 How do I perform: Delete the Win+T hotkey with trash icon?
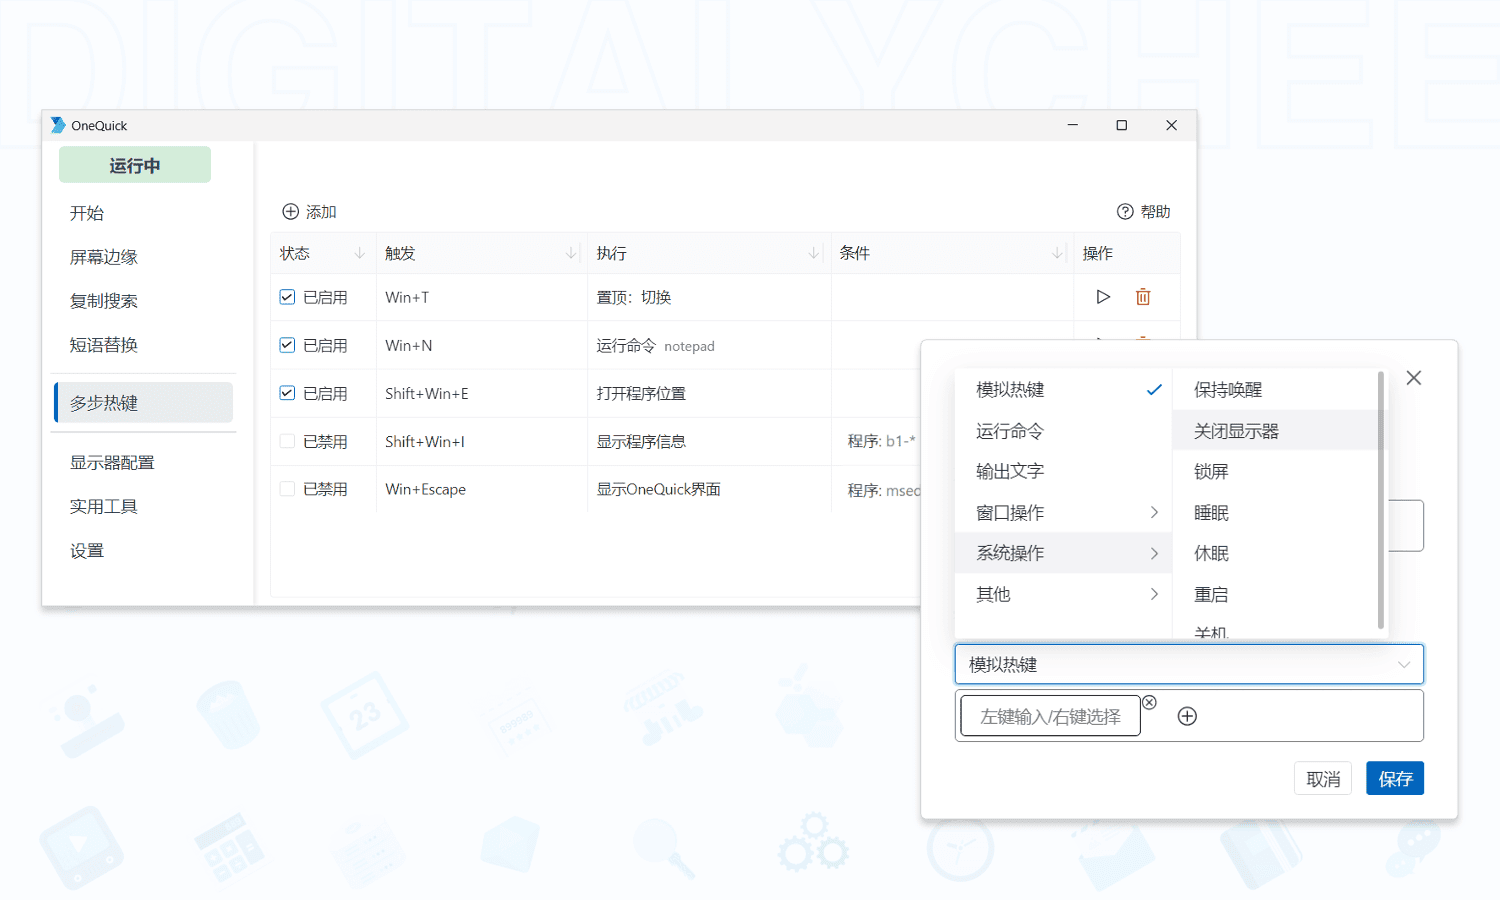tap(1143, 297)
